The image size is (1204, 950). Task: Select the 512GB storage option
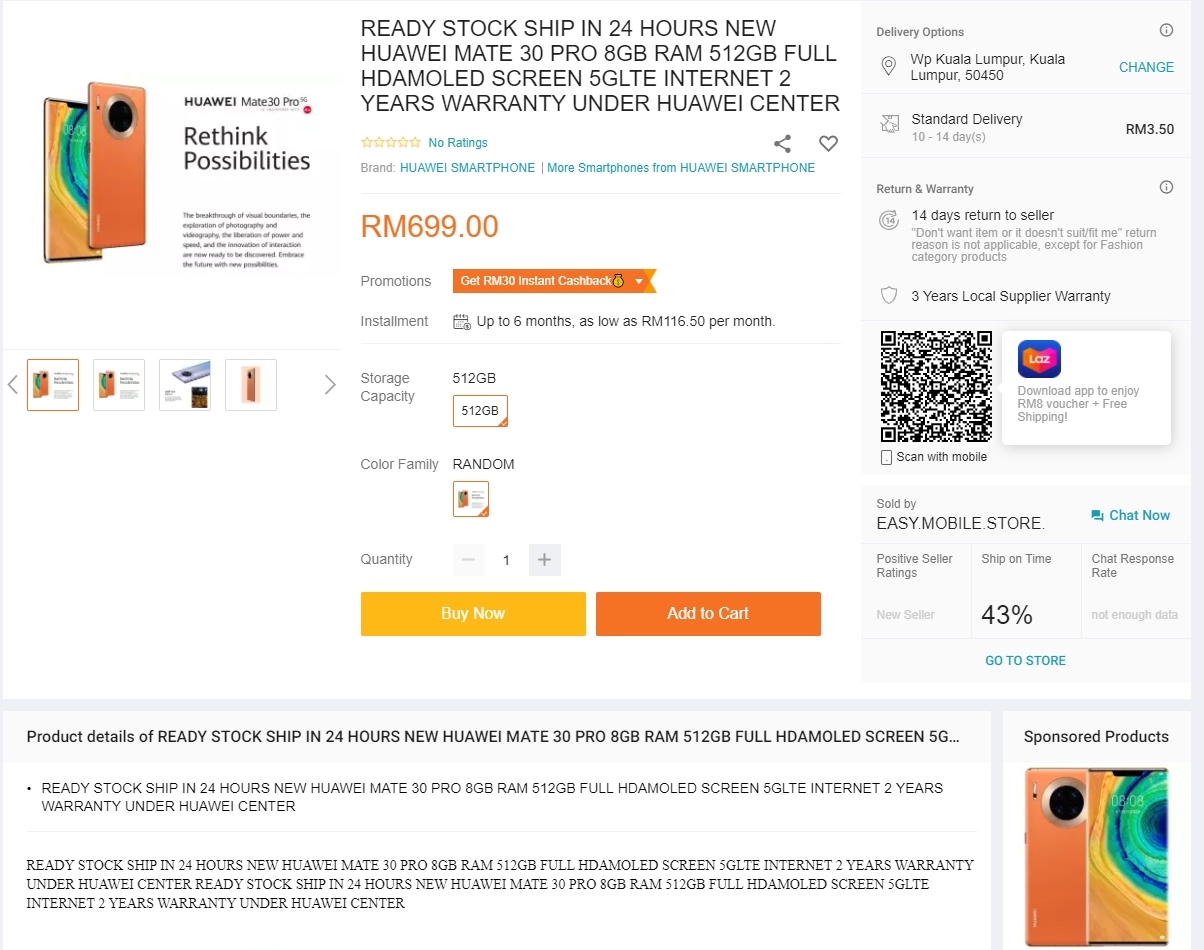click(480, 411)
